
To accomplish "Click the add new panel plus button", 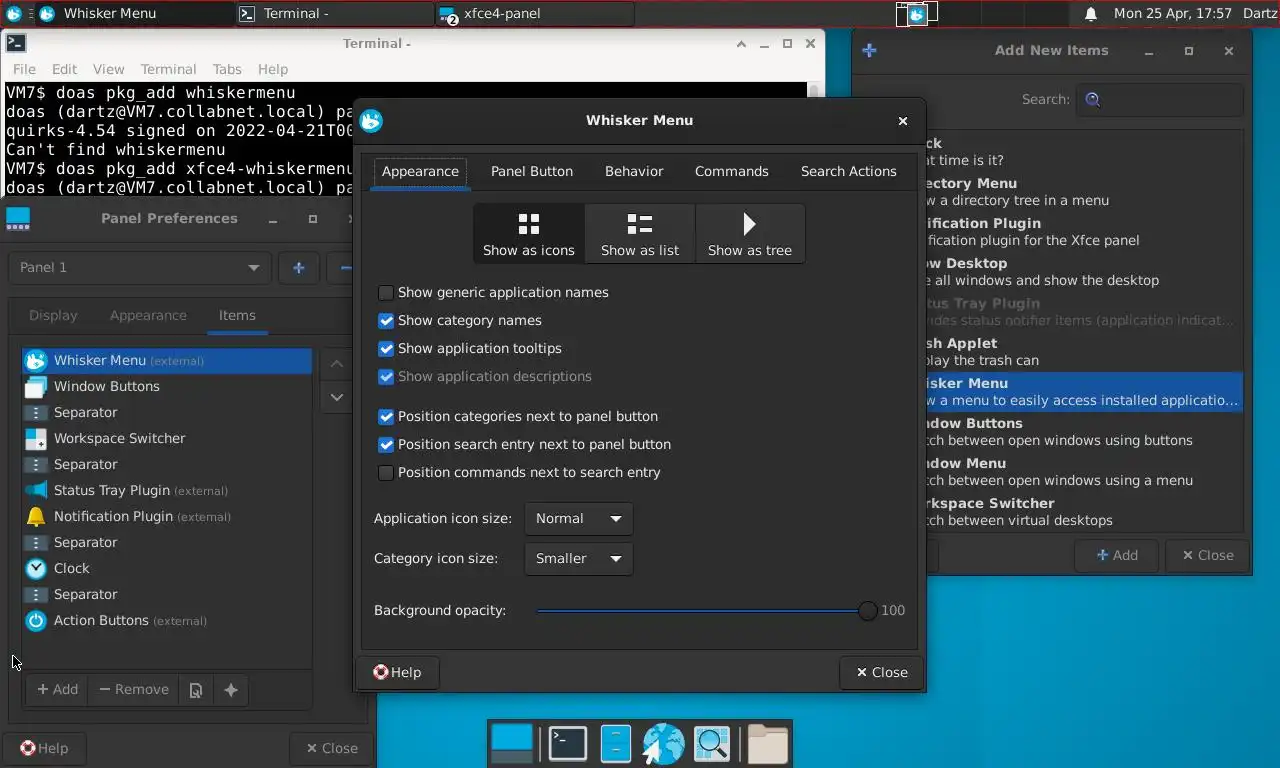I will click(x=298, y=267).
